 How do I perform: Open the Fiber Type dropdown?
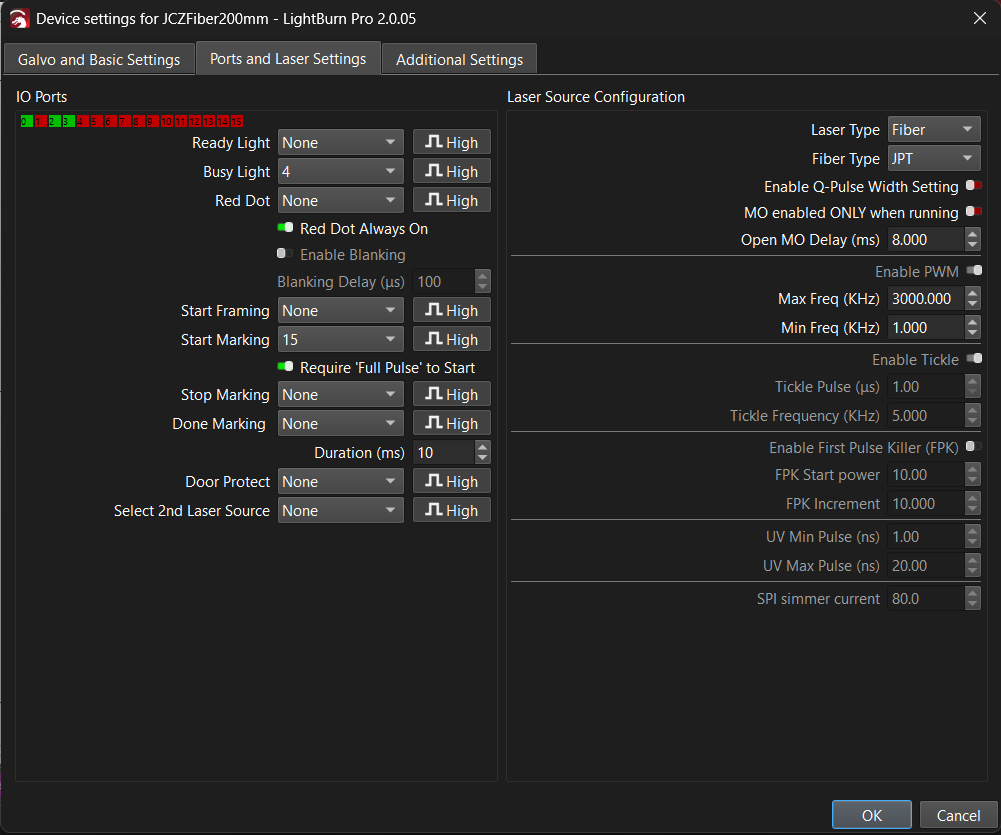click(934, 159)
